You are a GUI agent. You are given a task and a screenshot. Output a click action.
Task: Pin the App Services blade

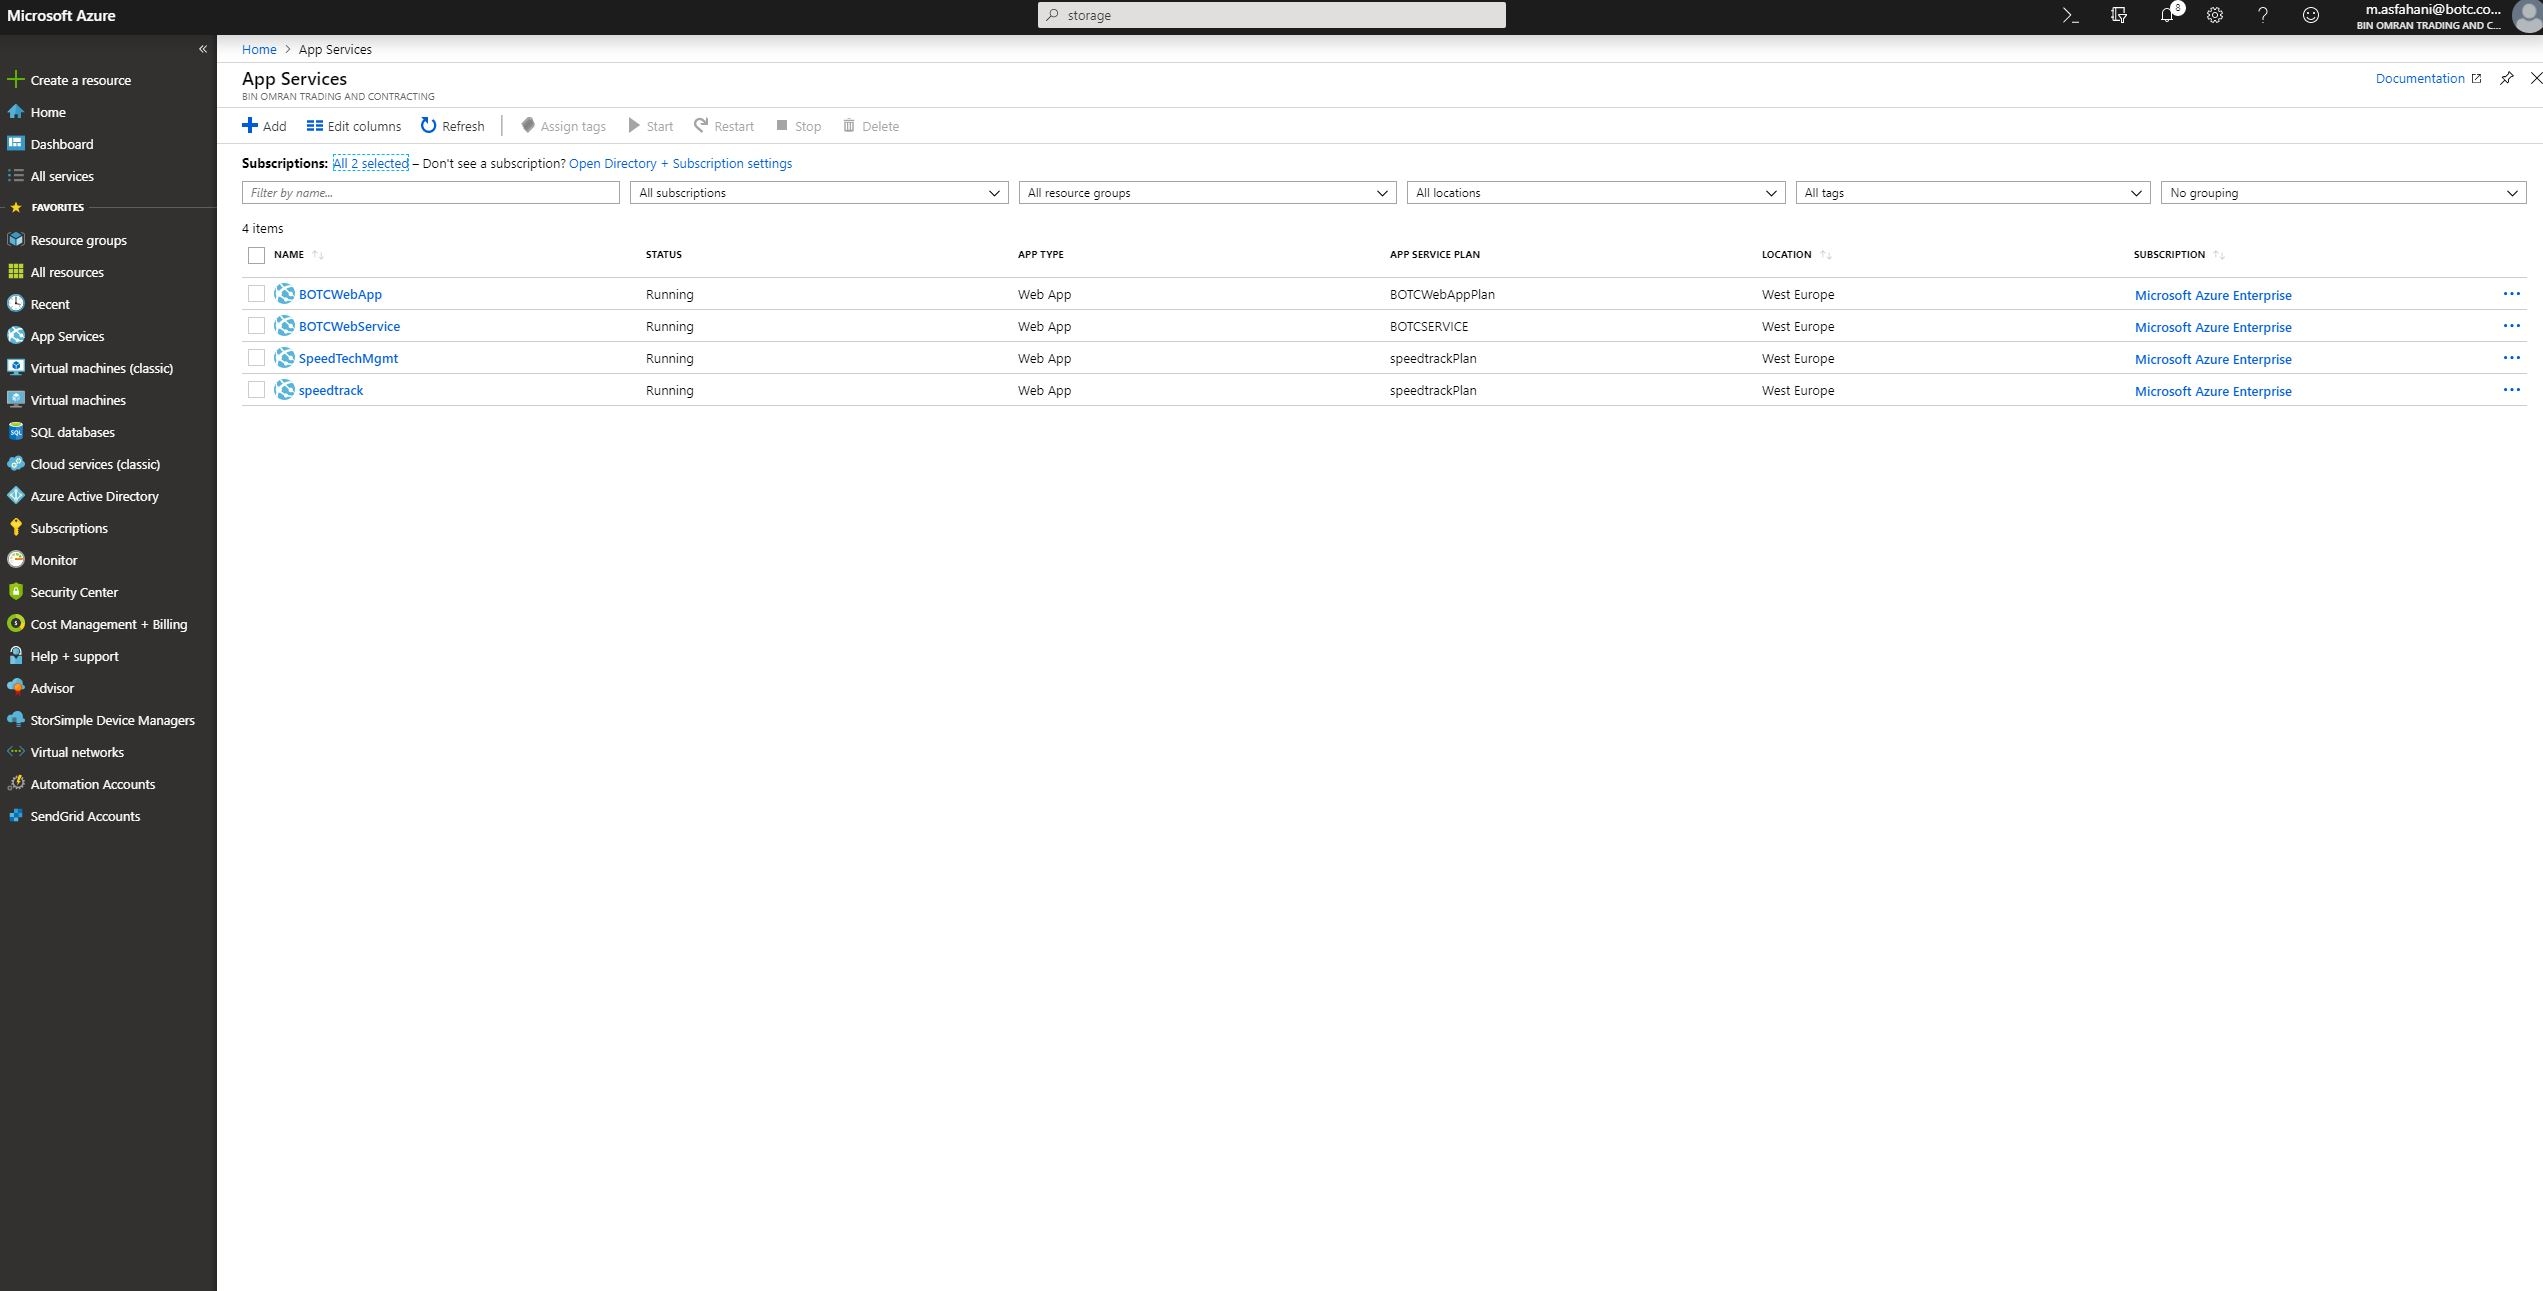2506,78
